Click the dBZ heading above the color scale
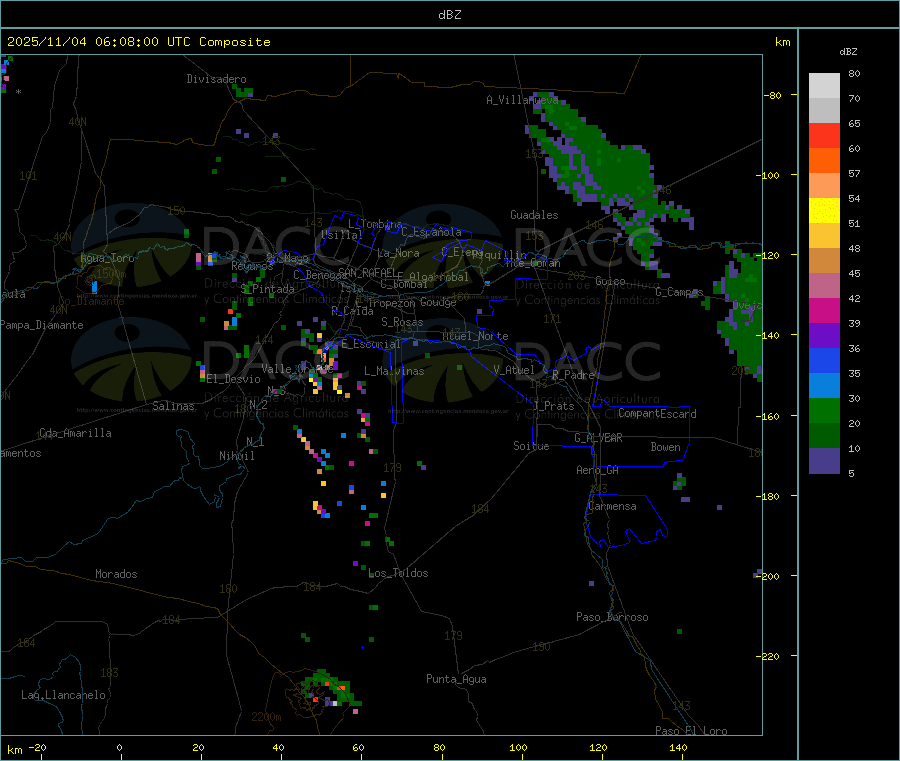Screen dimensions: 900x761 848,52
